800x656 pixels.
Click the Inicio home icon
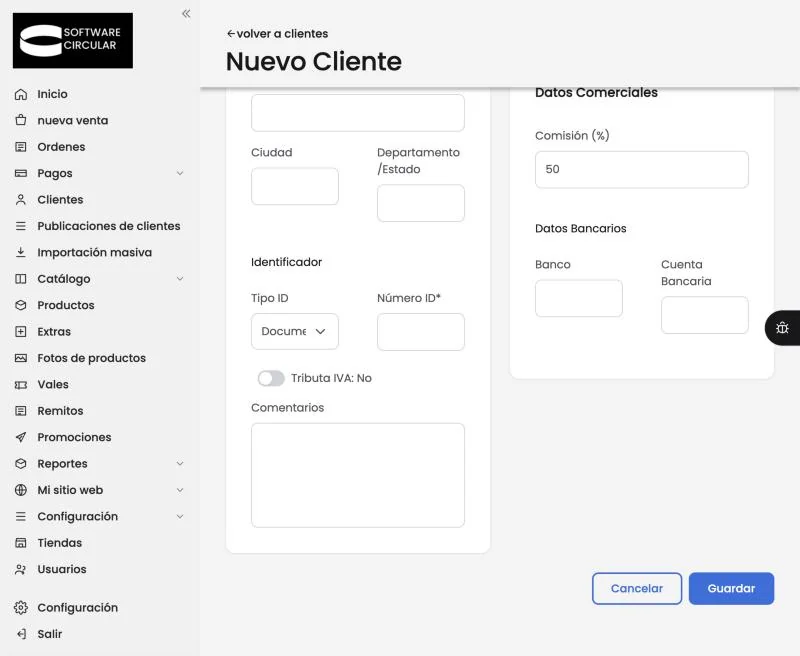21,94
